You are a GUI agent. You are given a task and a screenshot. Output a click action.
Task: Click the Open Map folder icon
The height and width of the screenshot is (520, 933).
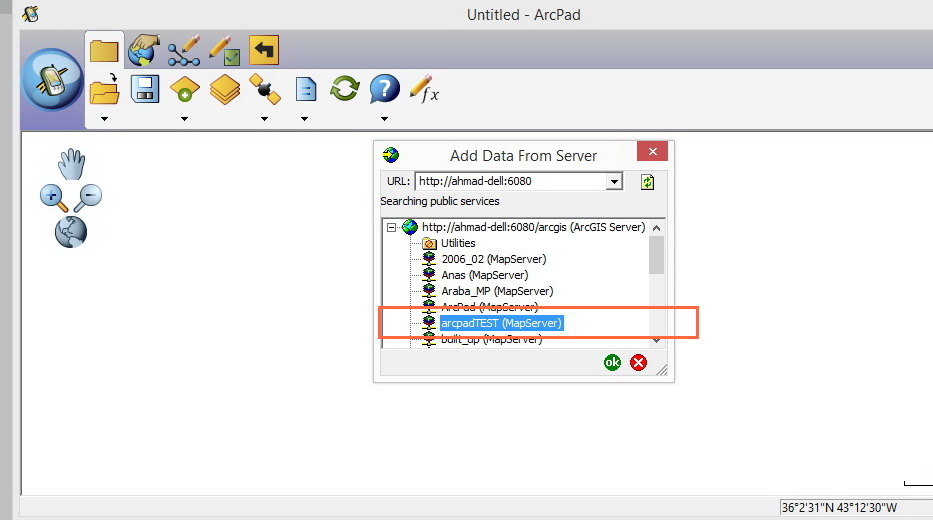click(x=105, y=89)
